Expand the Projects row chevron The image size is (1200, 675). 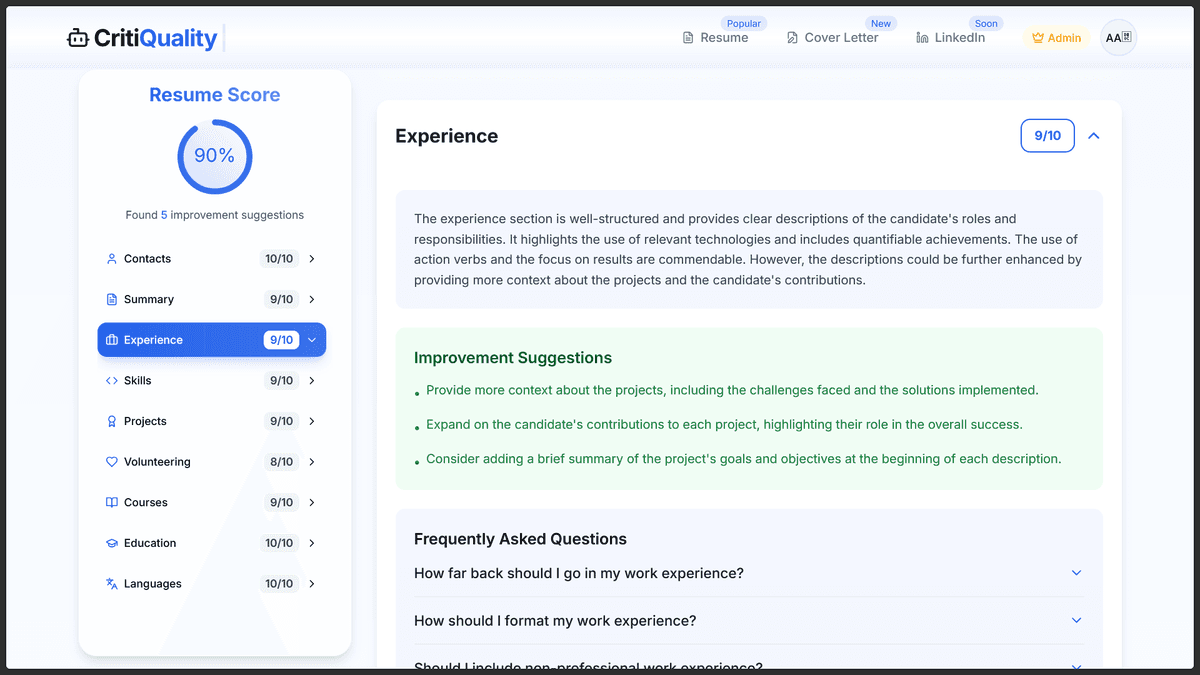click(x=312, y=421)
